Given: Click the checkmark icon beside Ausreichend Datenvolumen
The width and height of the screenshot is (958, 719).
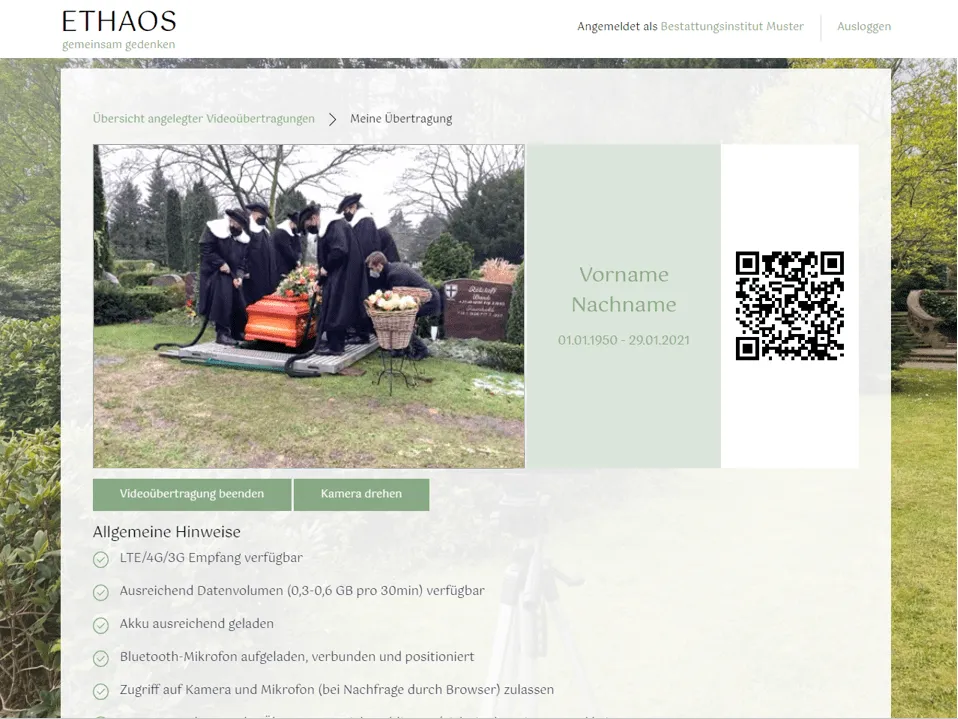Looking at the screenshot, I should [101, 592].
